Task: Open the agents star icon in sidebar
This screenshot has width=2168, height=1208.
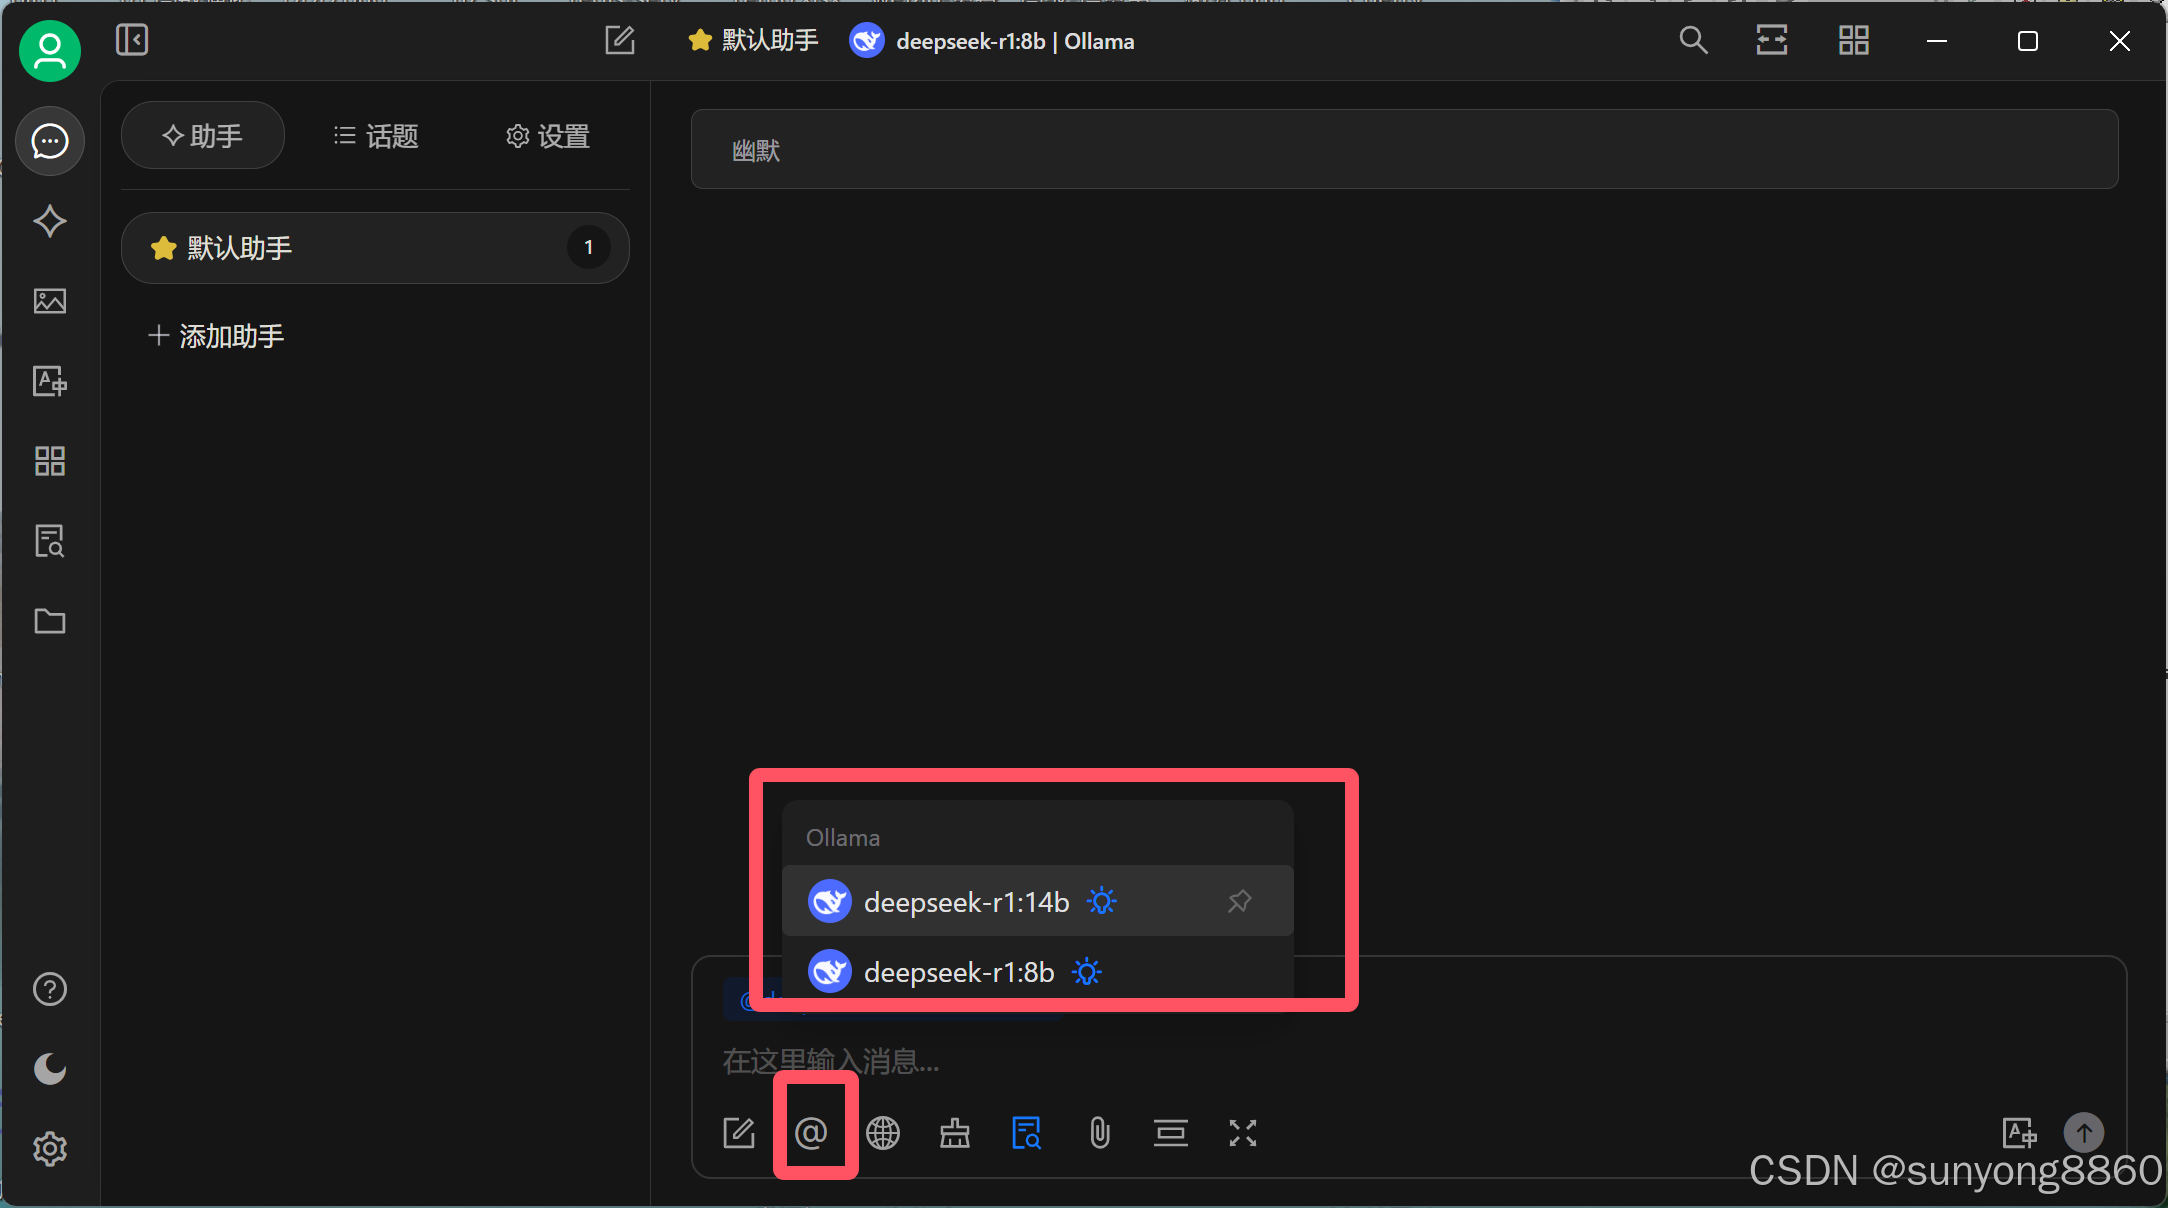Action: click(50, 221)
